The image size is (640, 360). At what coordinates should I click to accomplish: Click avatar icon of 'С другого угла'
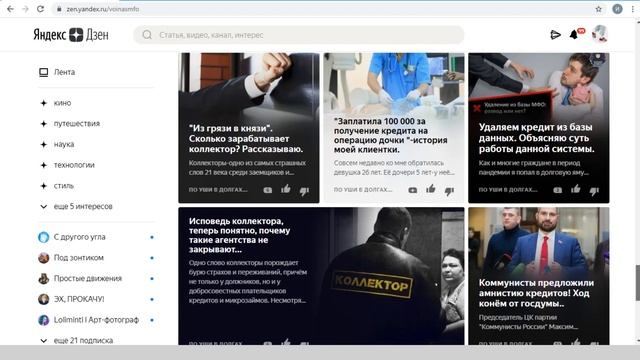tap(44, 237)
